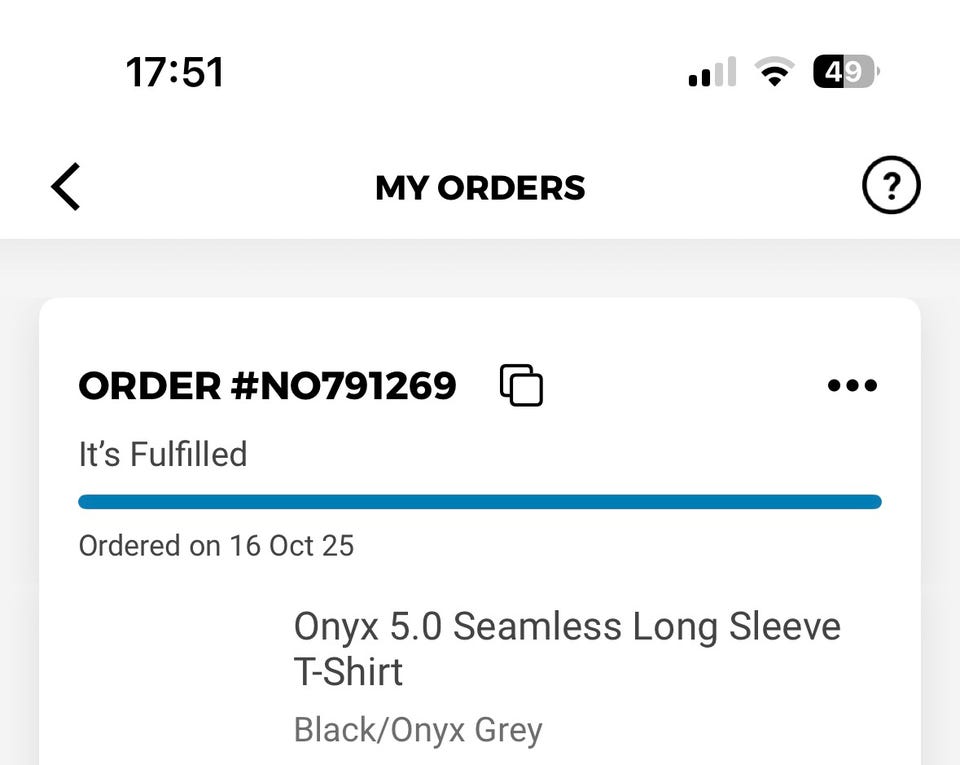
Task: Open the three-dot order options menu
Action: [x=853, y=386]
